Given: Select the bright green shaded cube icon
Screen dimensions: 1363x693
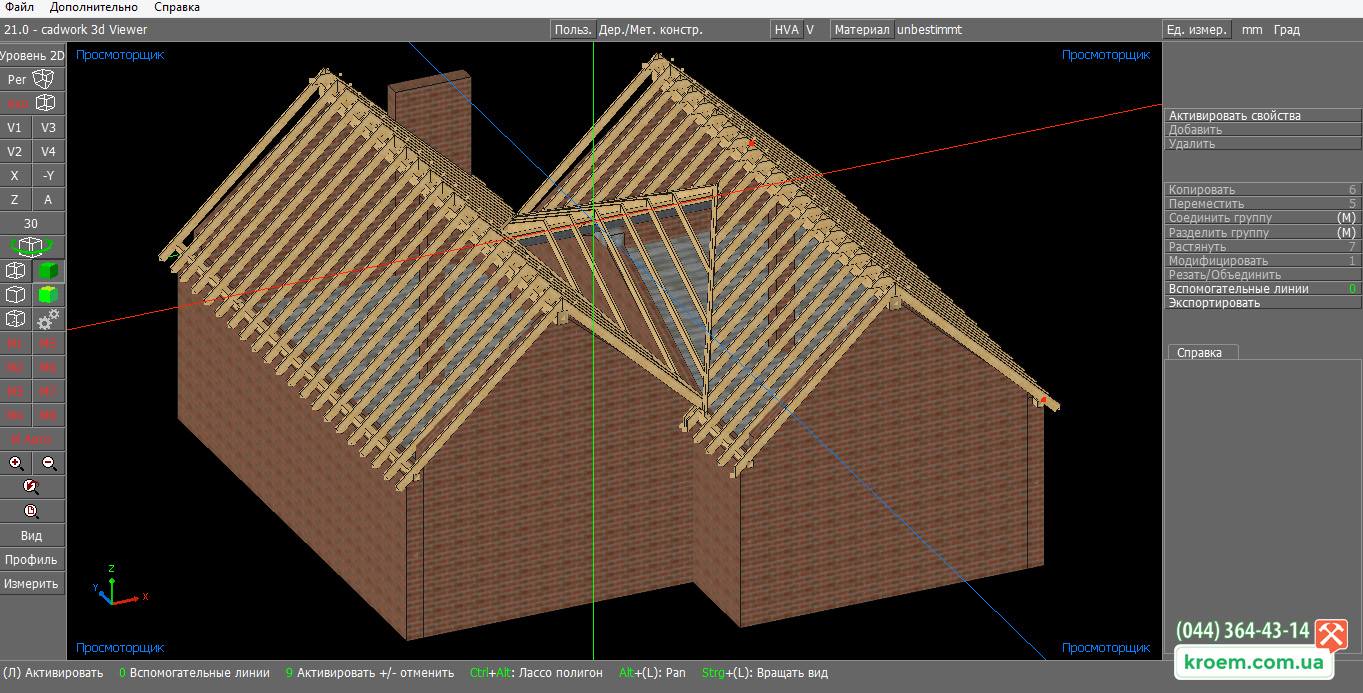Looking at the screenshot, I should click(x=49, y=295).
